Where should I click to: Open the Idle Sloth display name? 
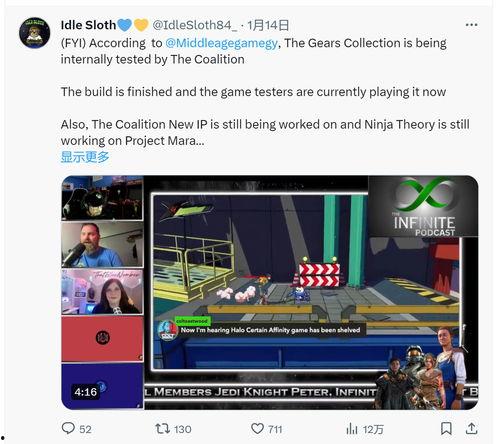point(88,25)
